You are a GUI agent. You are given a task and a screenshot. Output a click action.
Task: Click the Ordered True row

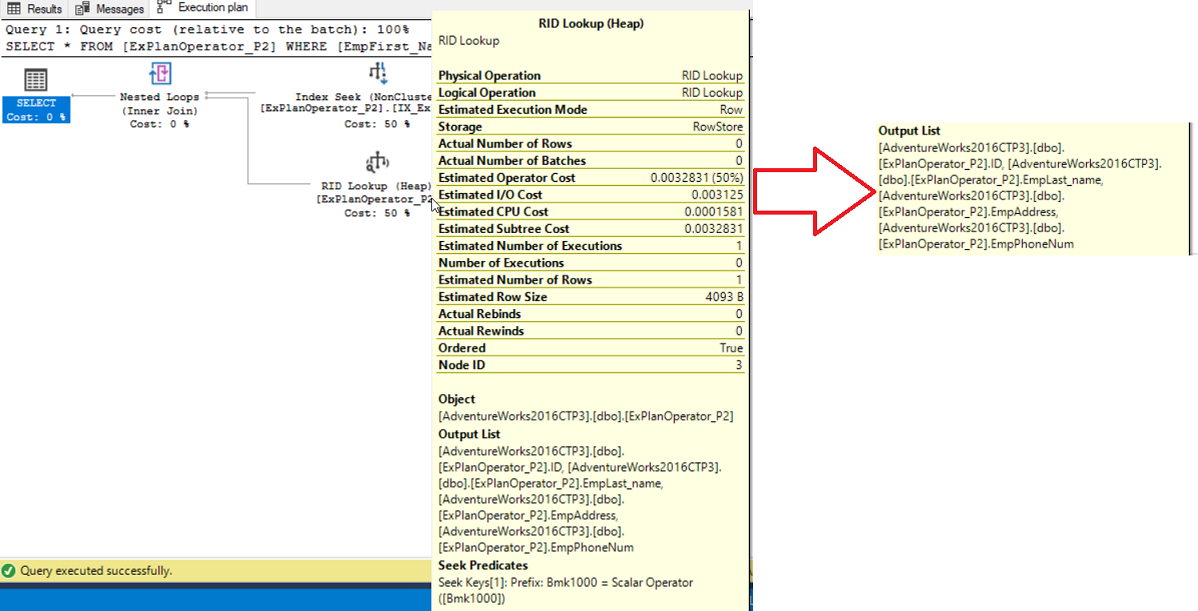point(591,348)
